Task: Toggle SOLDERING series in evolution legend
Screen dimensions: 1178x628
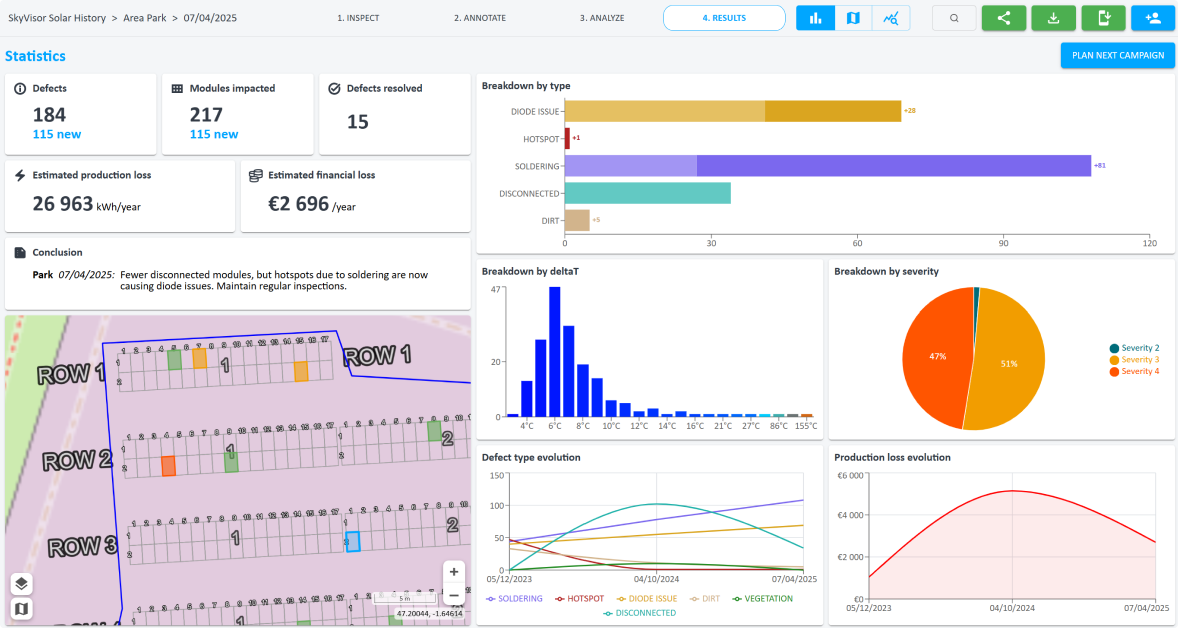Action: 515,599
